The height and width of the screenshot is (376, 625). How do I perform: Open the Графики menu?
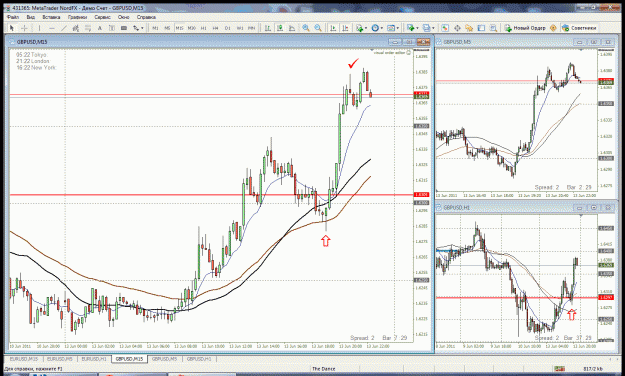pos(77,17)
